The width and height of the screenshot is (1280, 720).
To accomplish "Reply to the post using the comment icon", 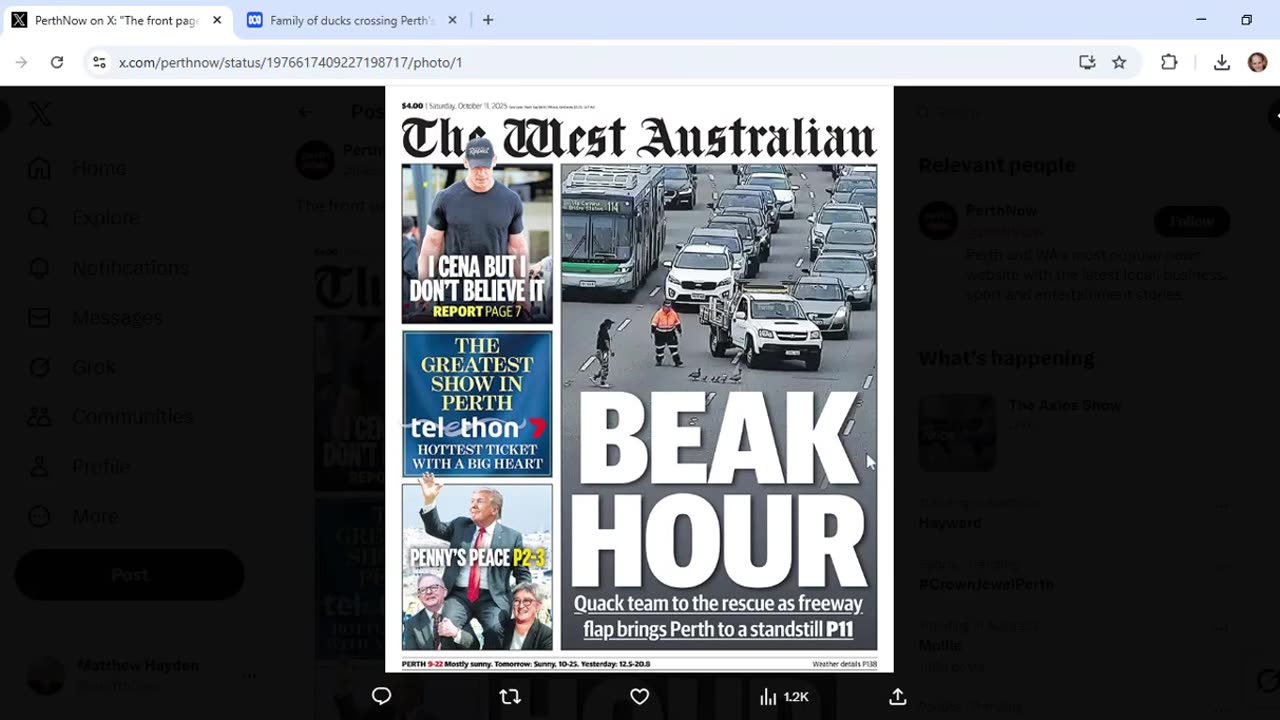I will 381,696.
